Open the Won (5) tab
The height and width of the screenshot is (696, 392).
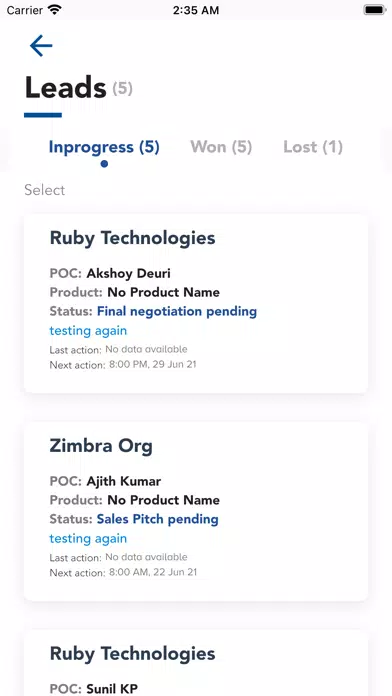coord(221,147)
